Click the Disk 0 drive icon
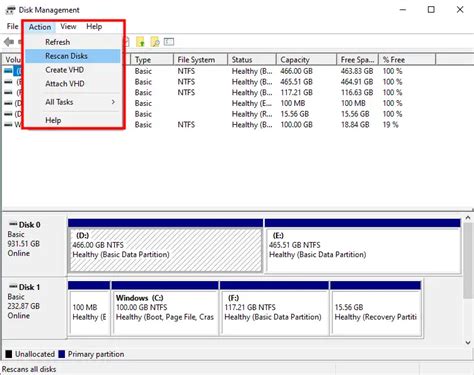 13,224
